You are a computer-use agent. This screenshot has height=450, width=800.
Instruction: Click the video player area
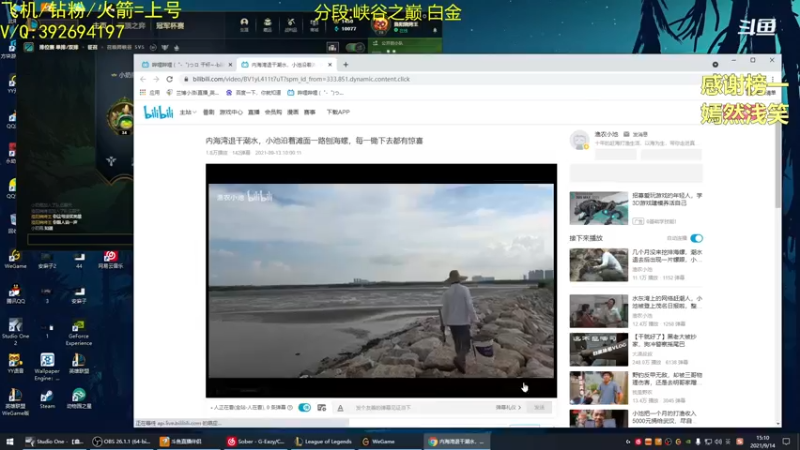click(x=381, y=281)
